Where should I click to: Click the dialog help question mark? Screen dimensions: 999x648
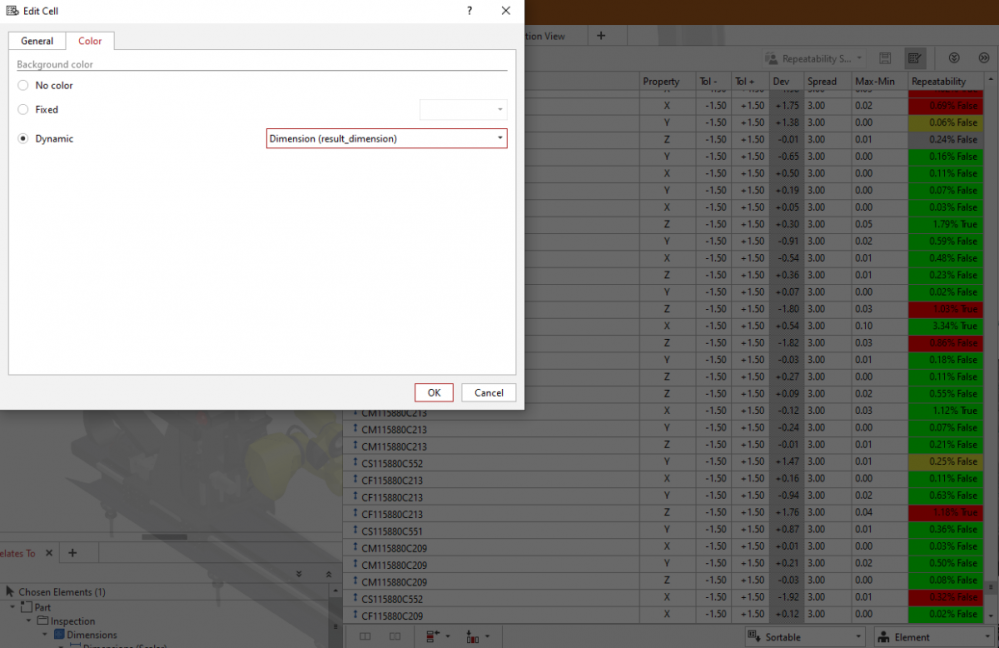point(470,11)
